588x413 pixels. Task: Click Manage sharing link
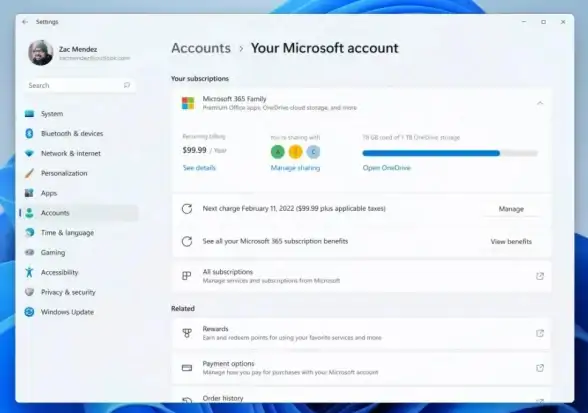pos(296,168)
